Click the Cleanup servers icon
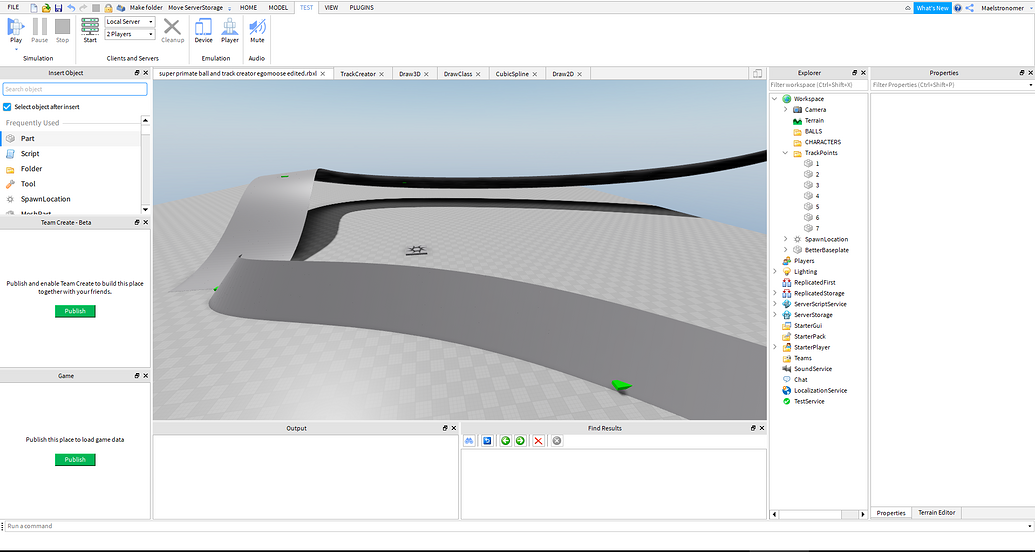This screenshot has height=552, width=1035. click(x=172, y=30)
